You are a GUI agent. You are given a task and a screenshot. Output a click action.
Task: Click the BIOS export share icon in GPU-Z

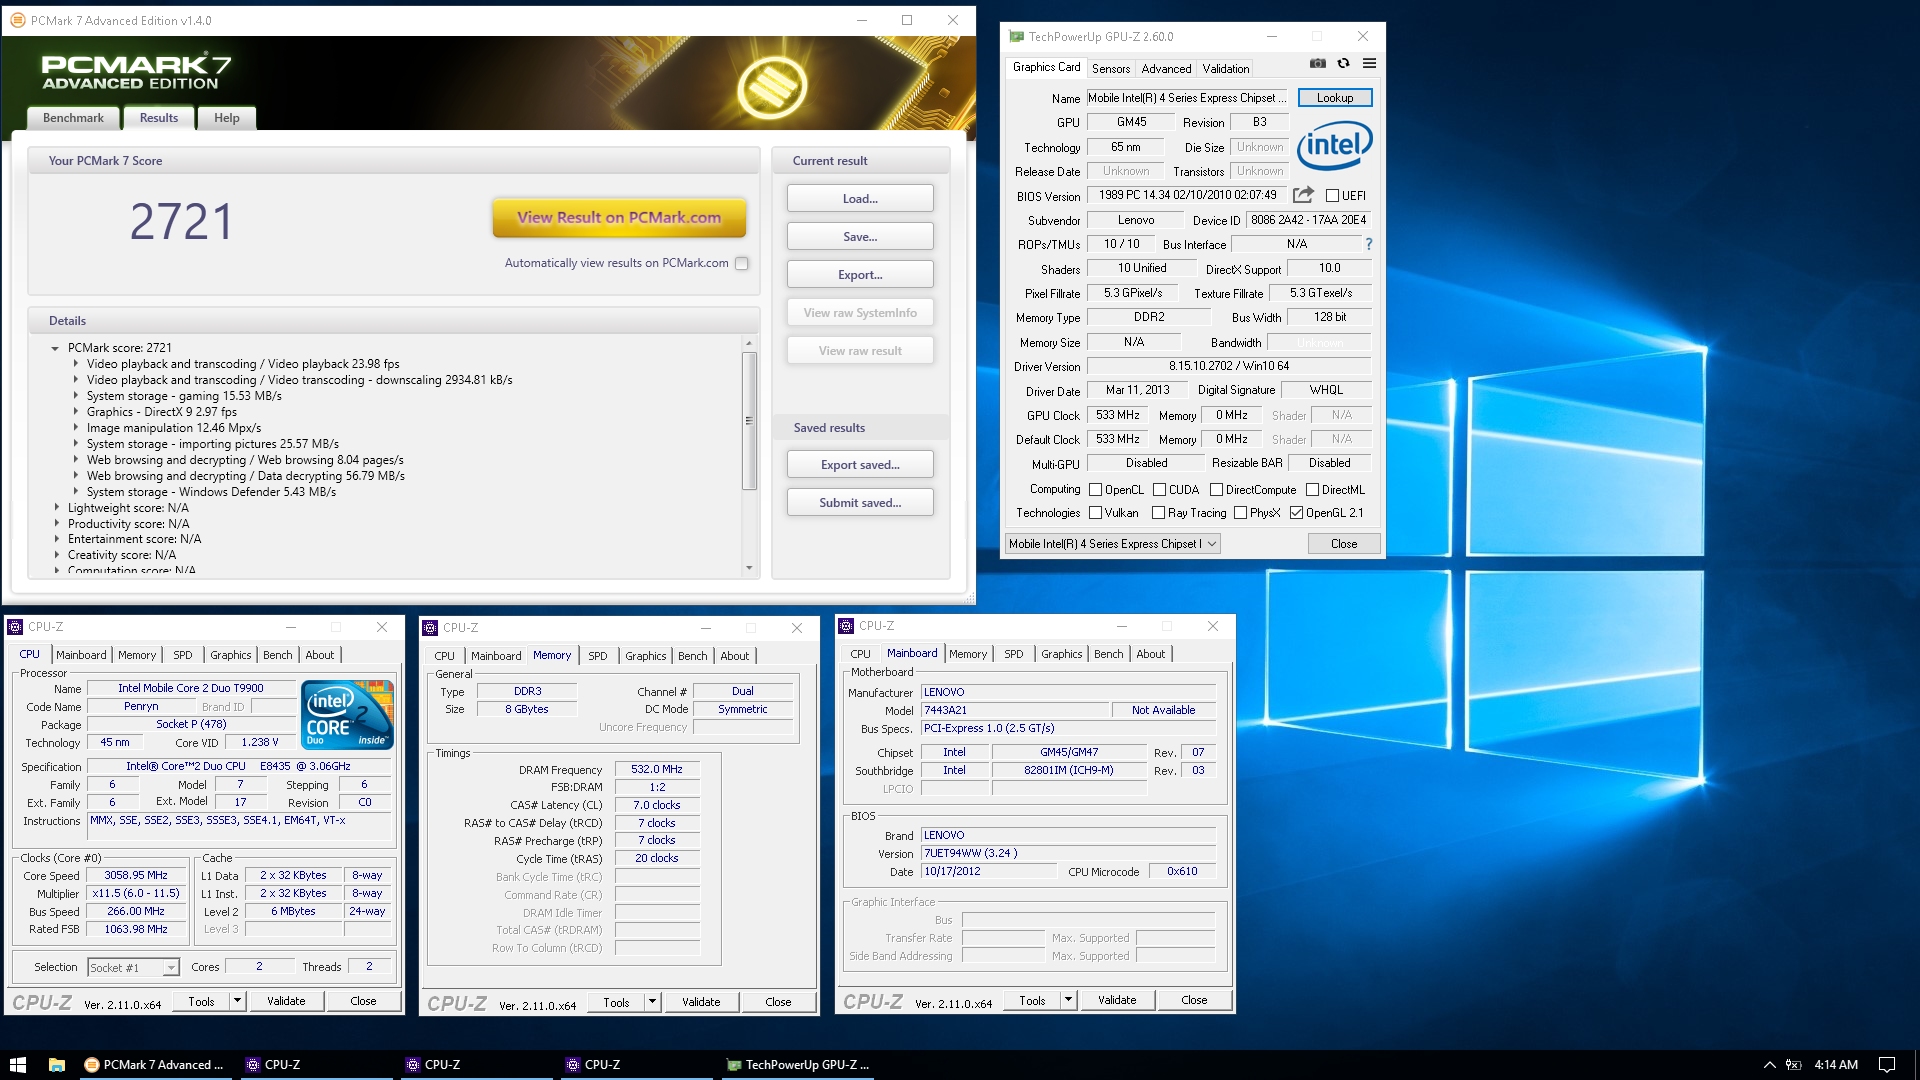1303,195
